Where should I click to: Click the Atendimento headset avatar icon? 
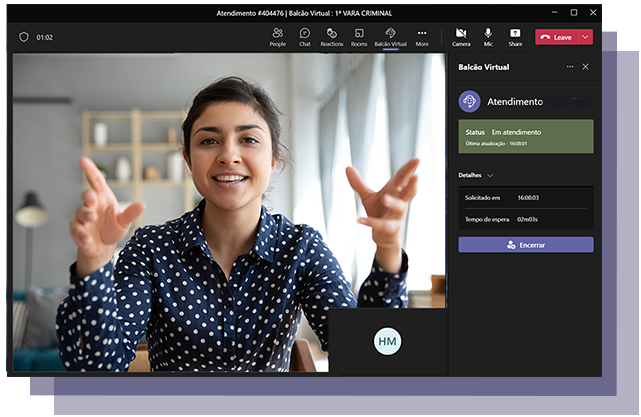(469, 101)
